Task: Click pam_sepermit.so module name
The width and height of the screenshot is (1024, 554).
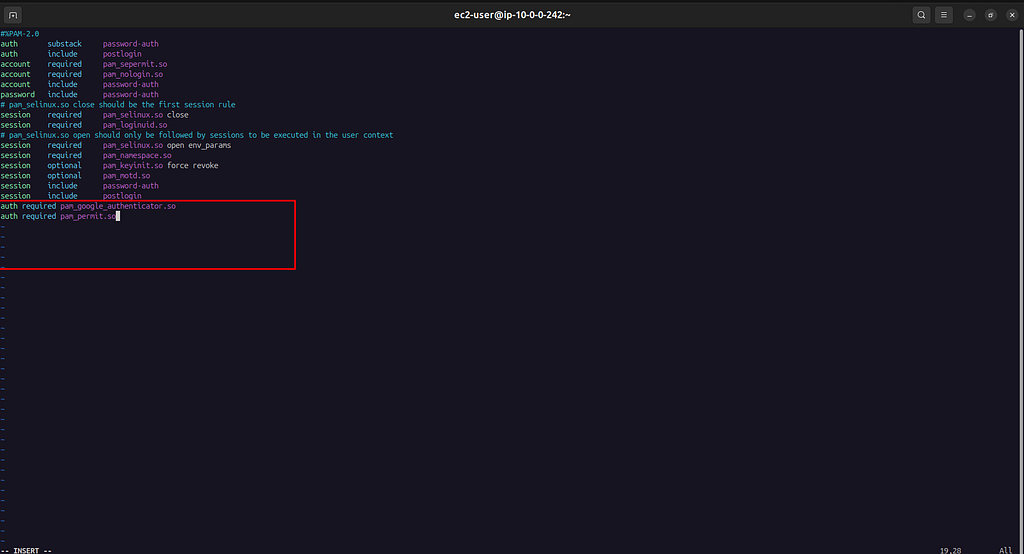Action: point(135,64)
